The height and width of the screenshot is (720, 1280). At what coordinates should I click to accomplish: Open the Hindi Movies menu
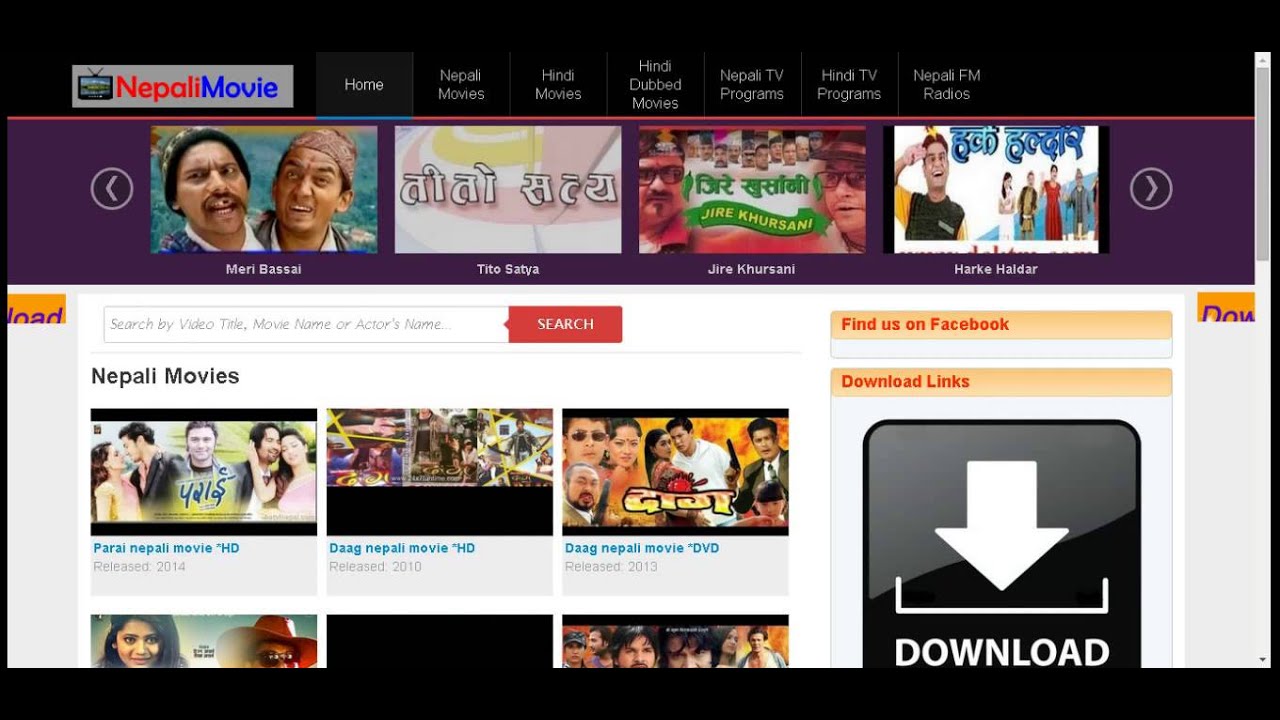click(558, 85)
